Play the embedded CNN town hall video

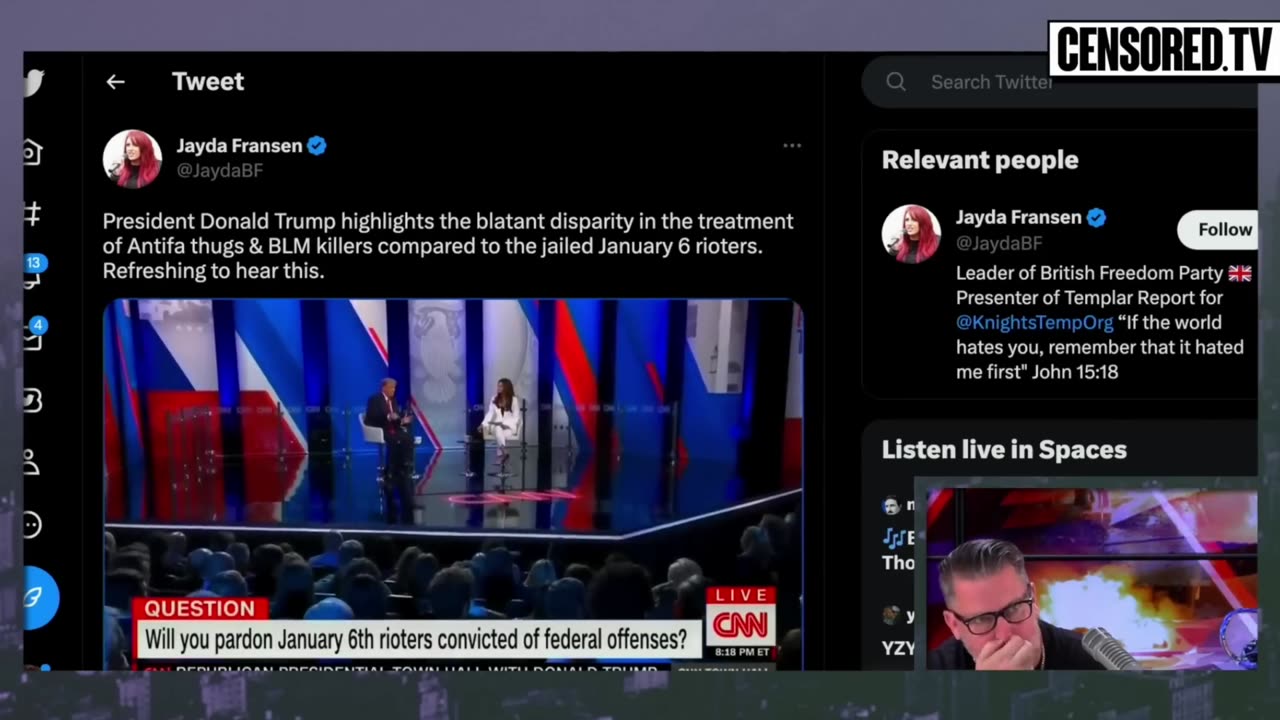tap(453, 484)
